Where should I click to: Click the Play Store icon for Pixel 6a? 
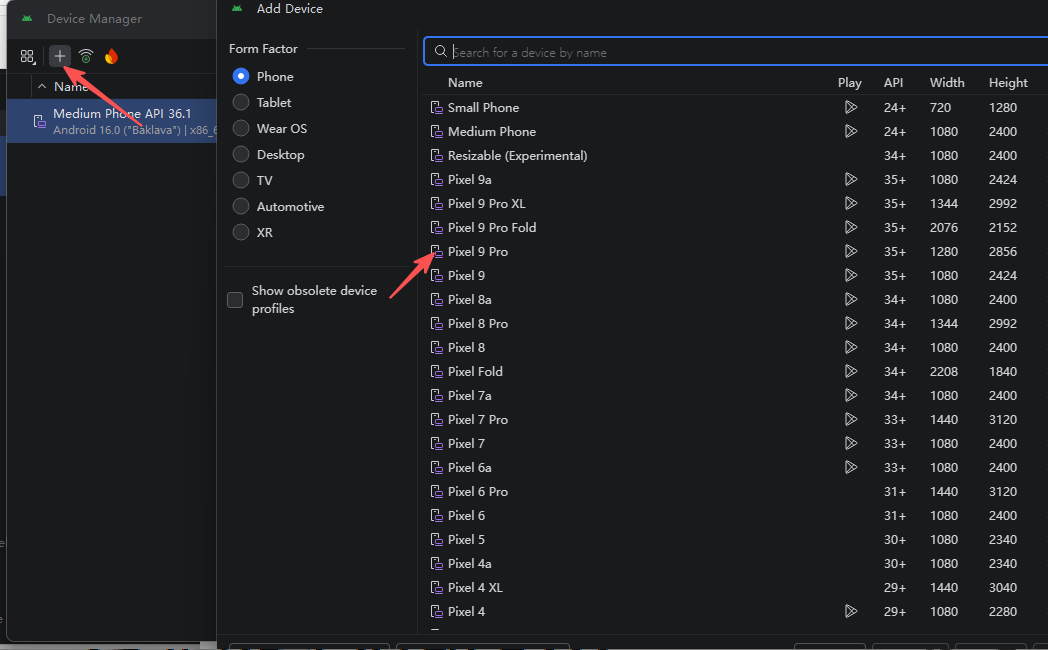click(850, 467)
